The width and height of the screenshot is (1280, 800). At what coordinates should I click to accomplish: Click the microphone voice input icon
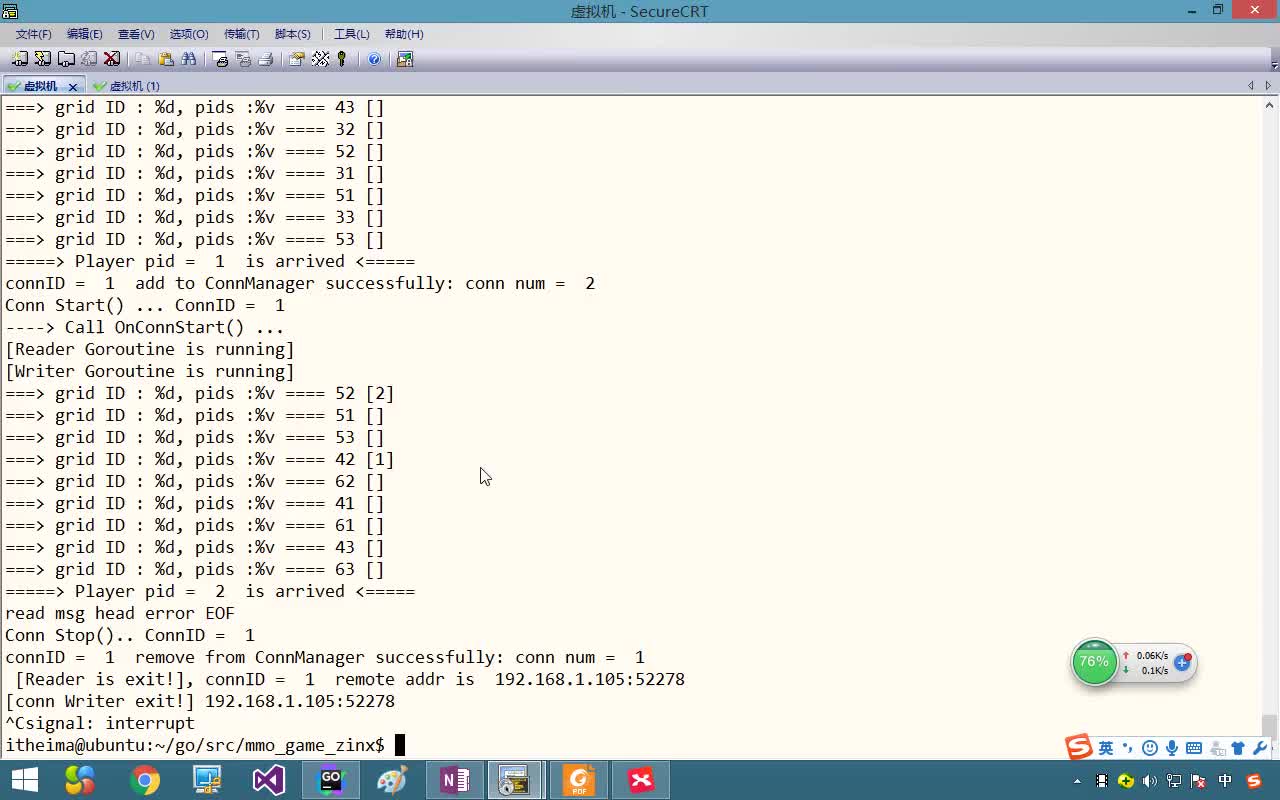pyautogui.click(x=1172, y=748)
